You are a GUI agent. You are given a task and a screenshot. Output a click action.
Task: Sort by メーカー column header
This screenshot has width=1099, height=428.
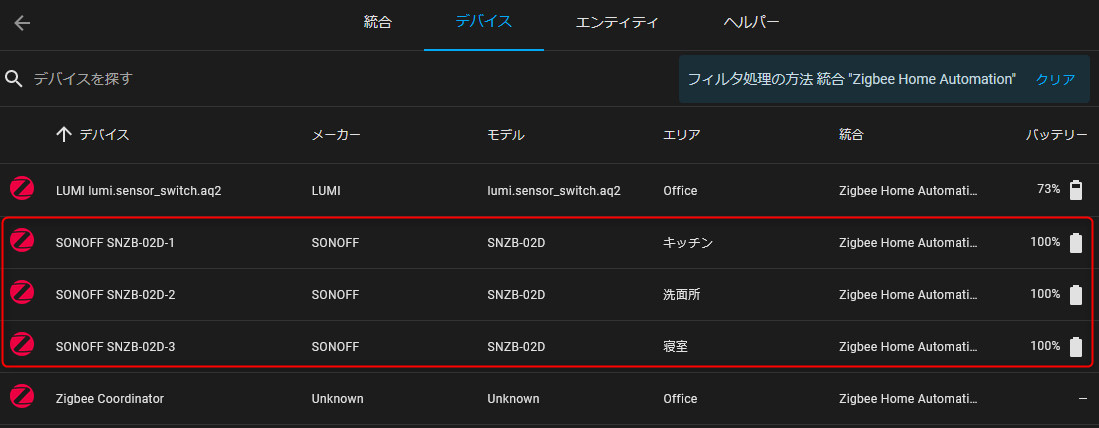coord(336,135)
